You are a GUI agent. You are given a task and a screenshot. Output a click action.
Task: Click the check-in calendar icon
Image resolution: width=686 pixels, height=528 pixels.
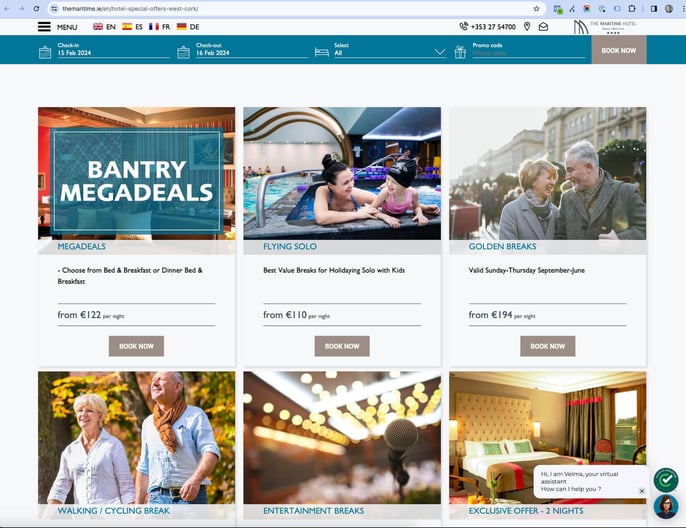click(45, 52)
